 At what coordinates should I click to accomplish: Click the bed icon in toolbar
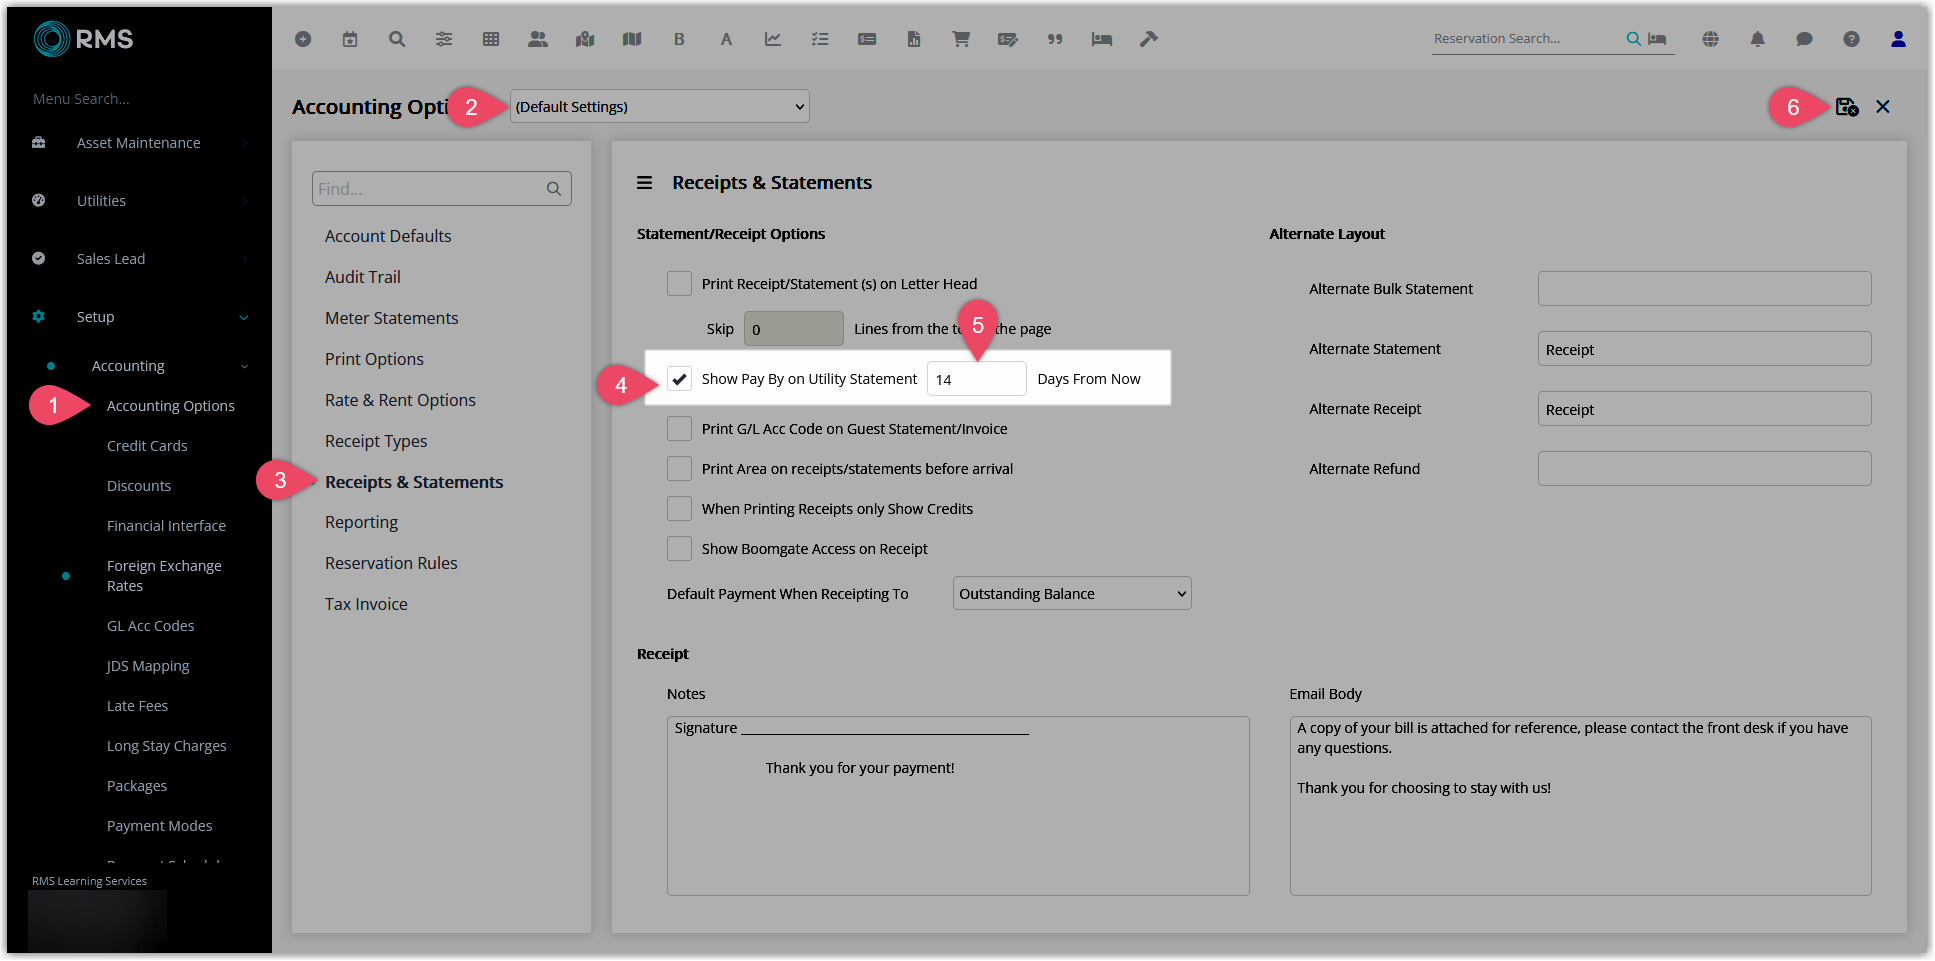pyautogui.click(x=1102, y=39)
